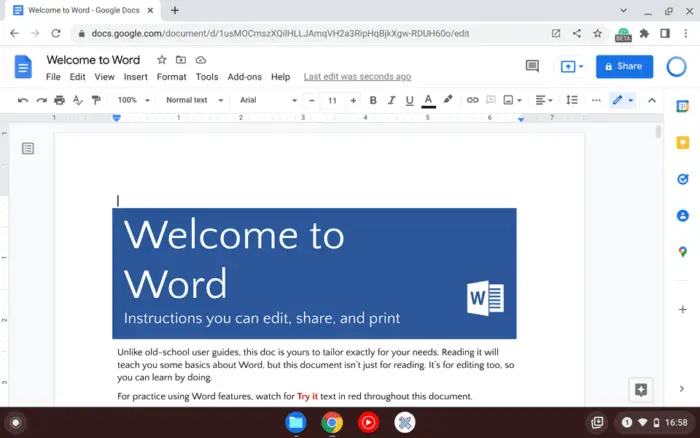
Task: Click the document title 'Welcome to Word'
Action: (93, 59)
